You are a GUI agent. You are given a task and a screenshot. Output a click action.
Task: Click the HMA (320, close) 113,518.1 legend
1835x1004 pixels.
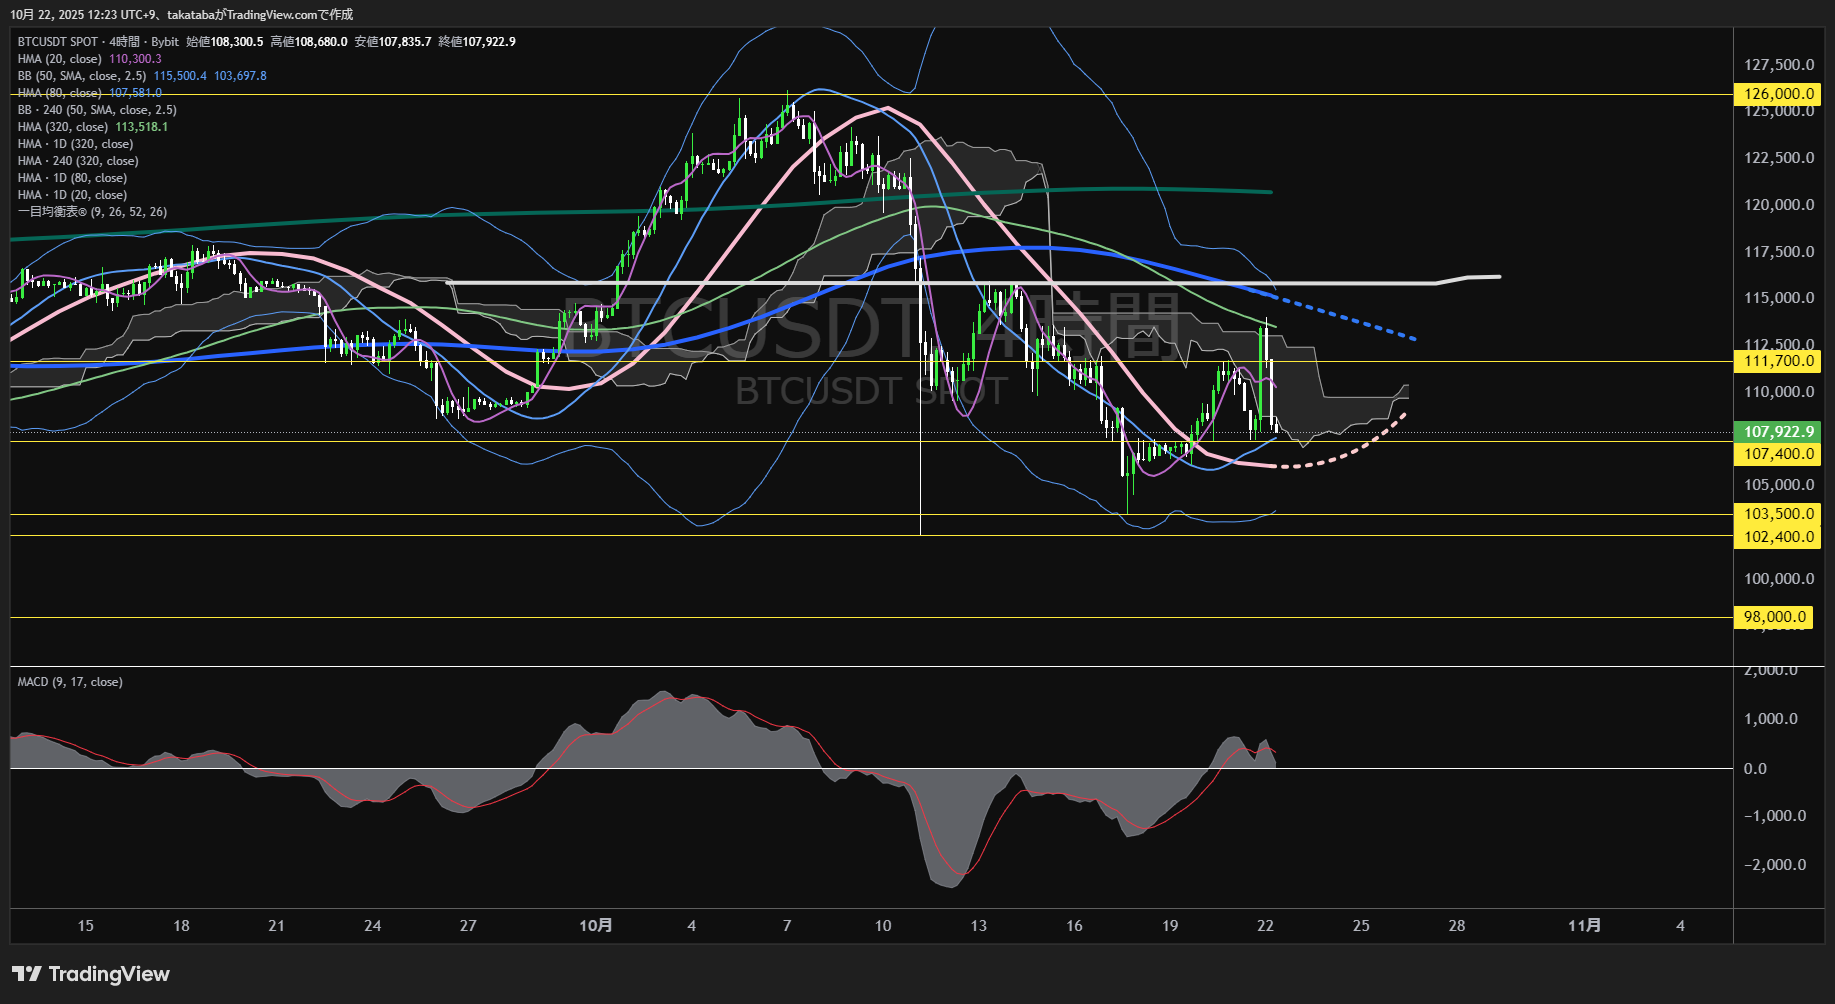pyautogui.click(x=92, y=127)
